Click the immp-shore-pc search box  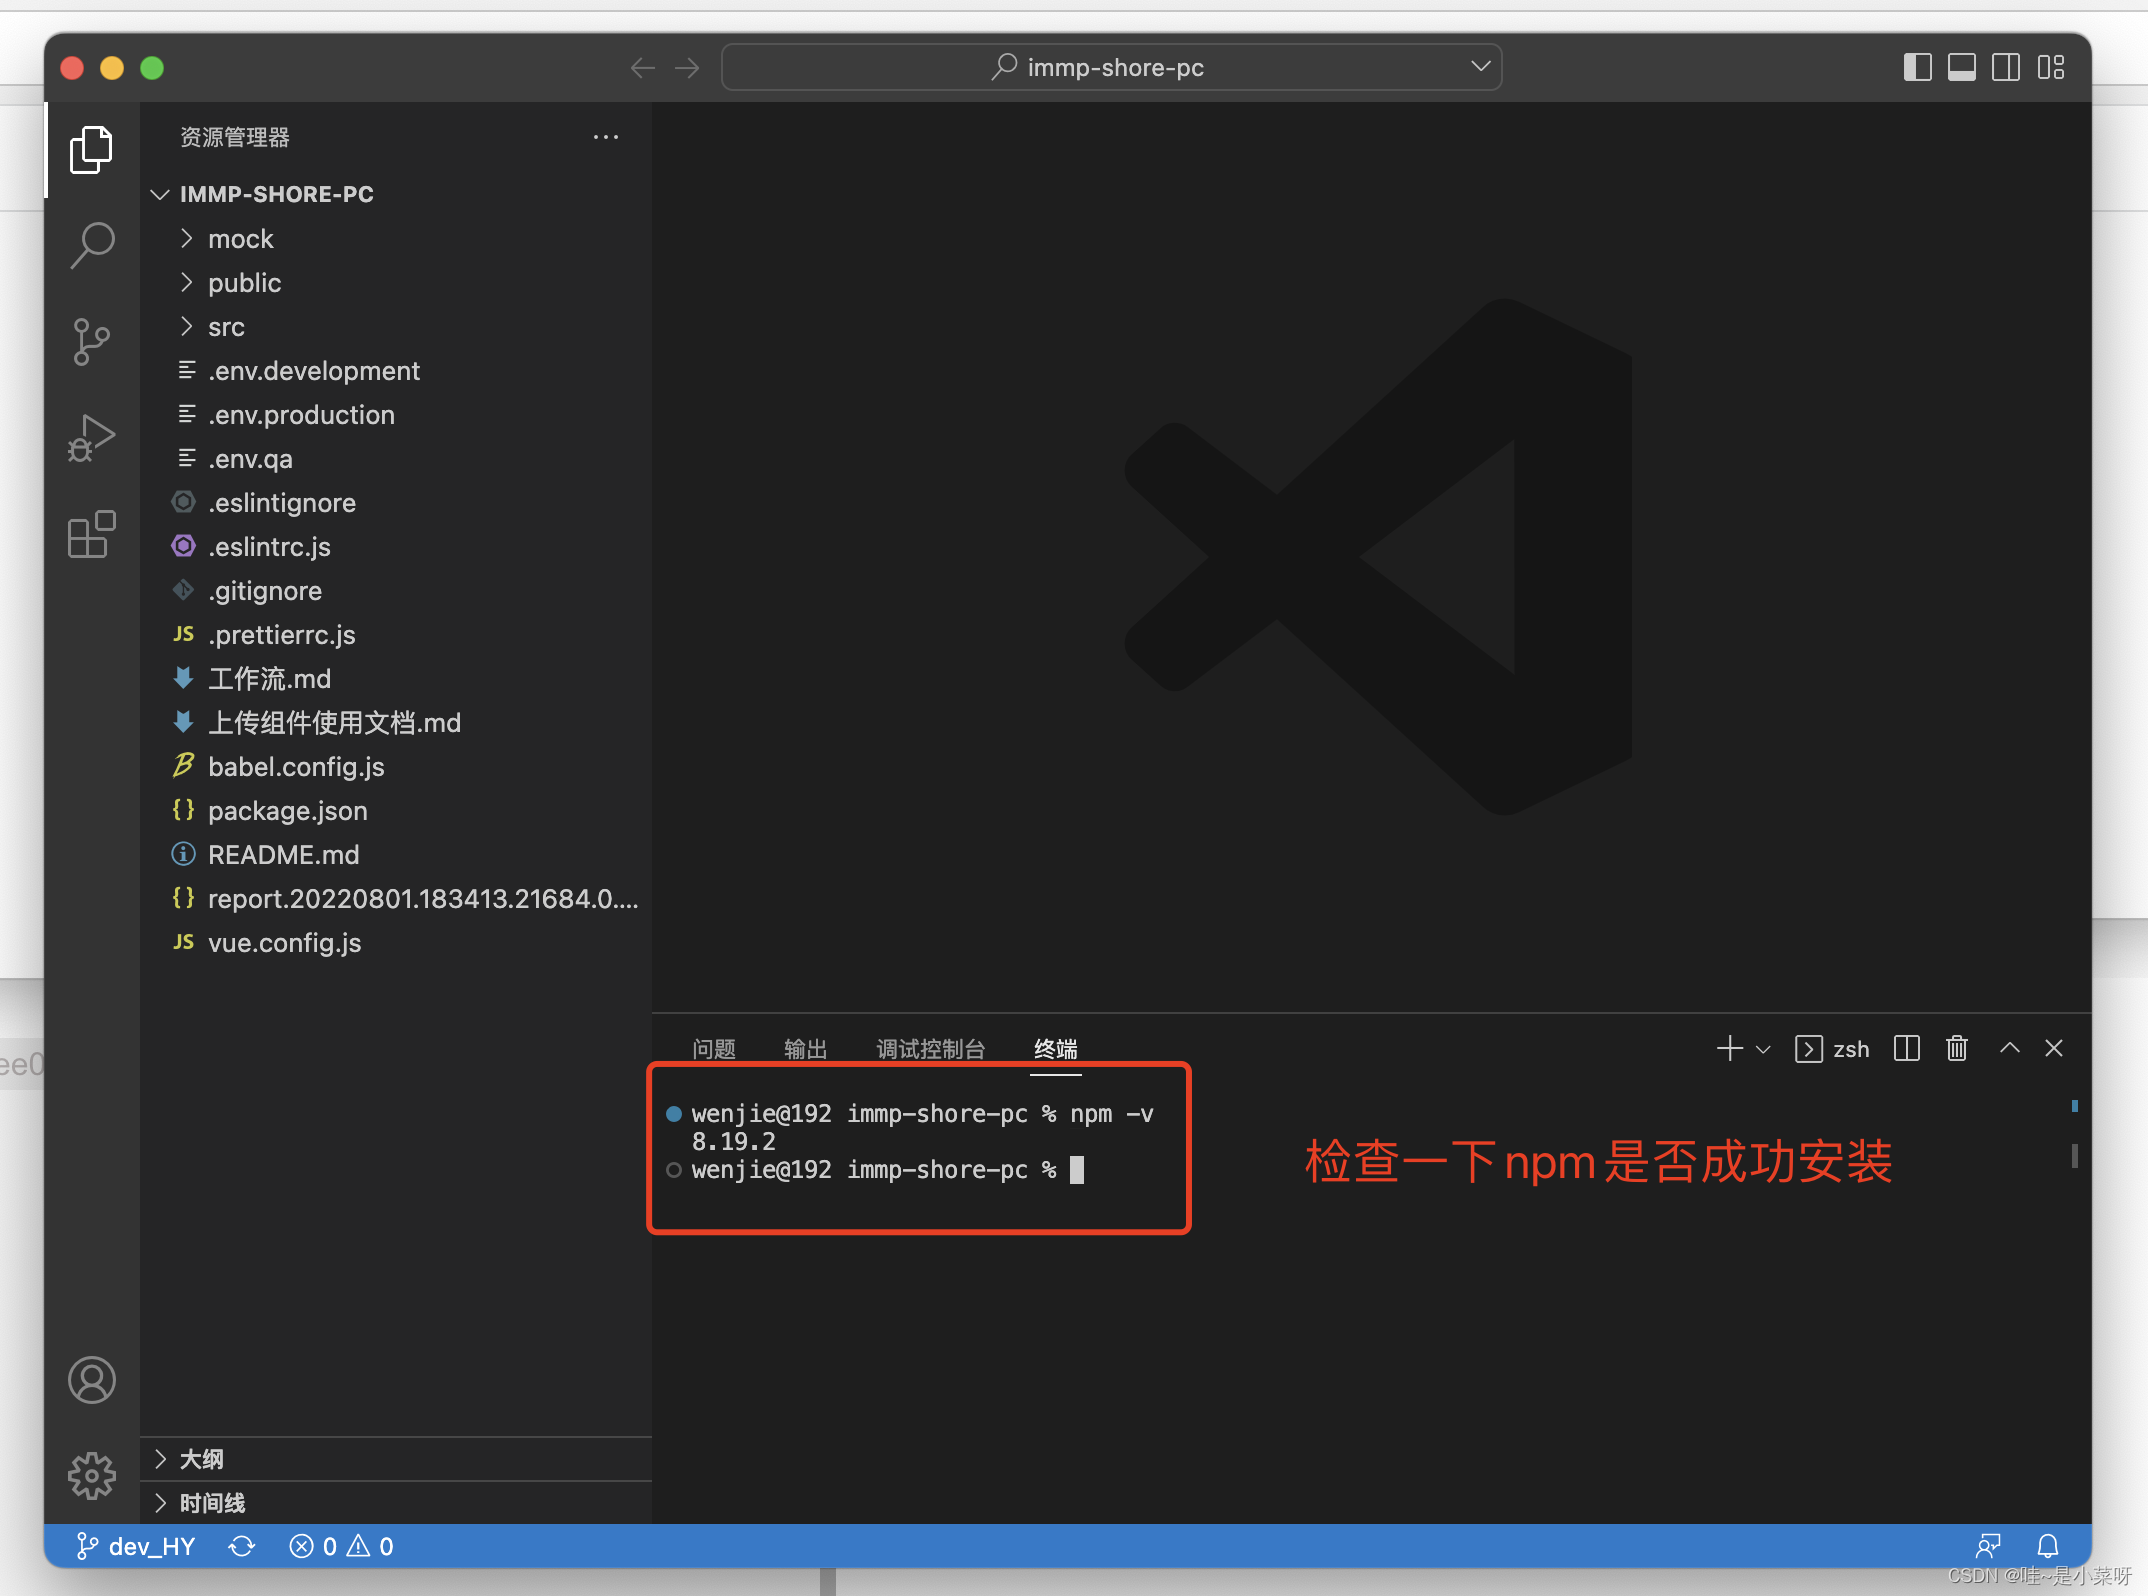click(x=1112, y=67)
